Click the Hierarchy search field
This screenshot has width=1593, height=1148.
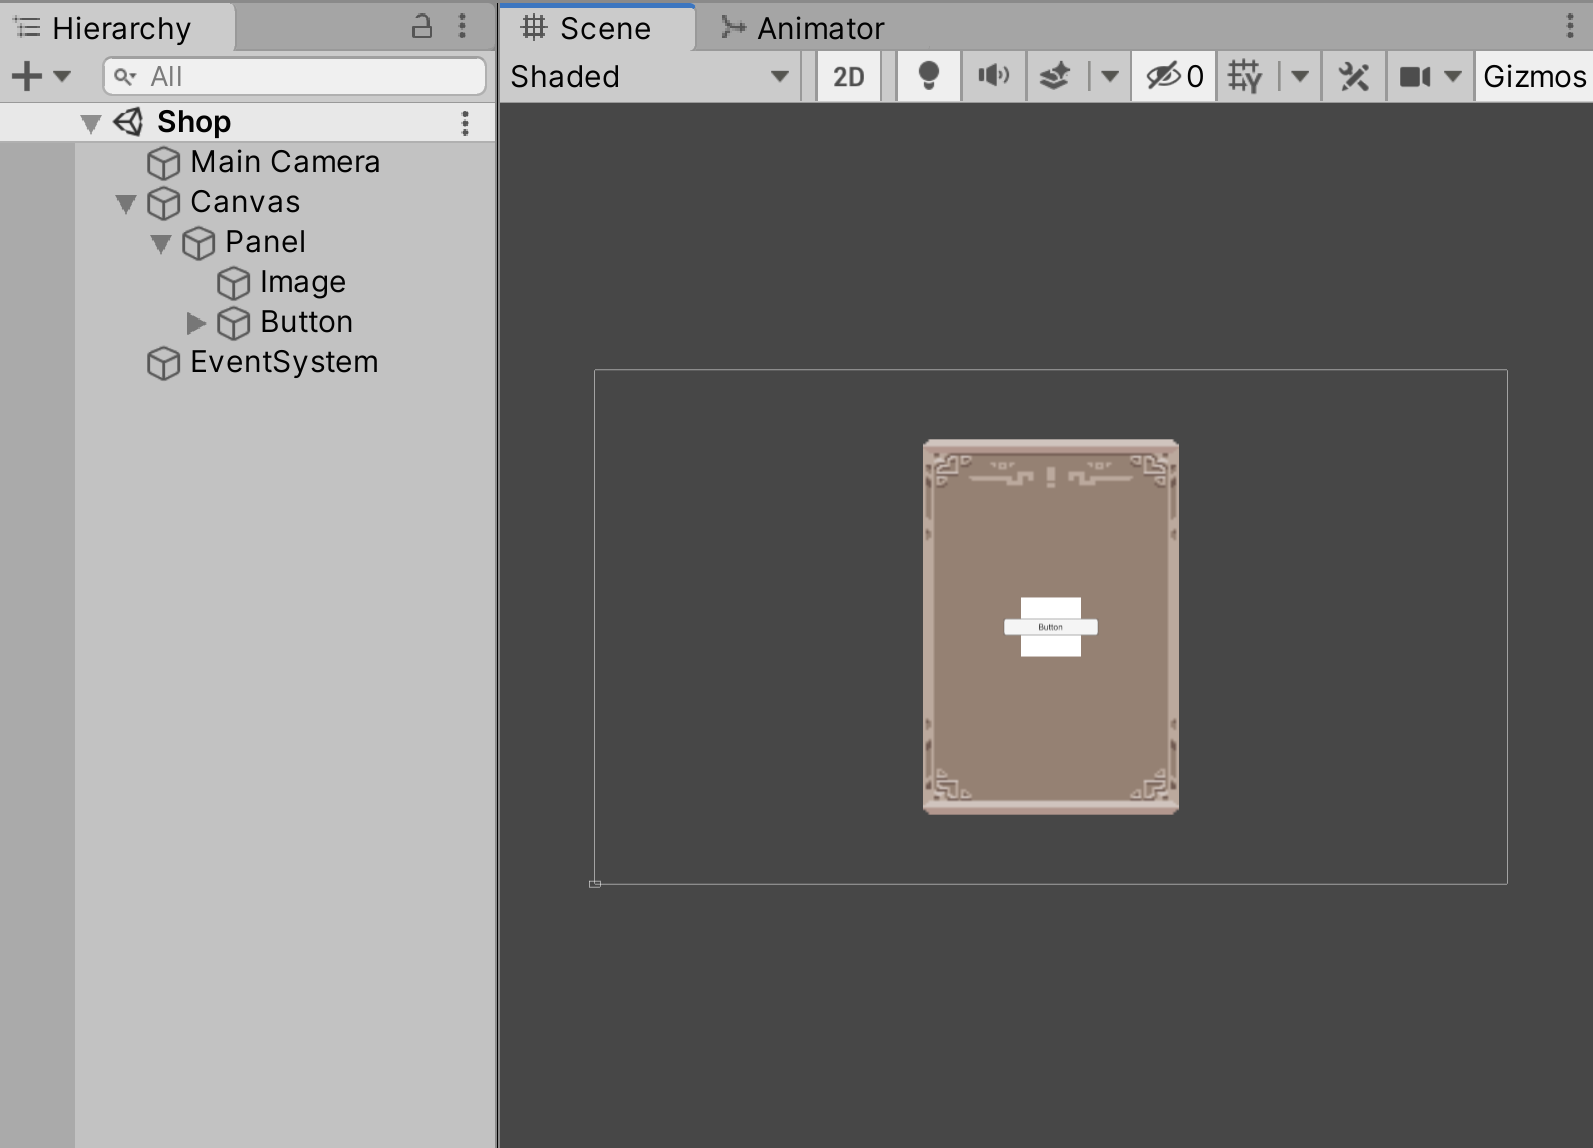295,76
